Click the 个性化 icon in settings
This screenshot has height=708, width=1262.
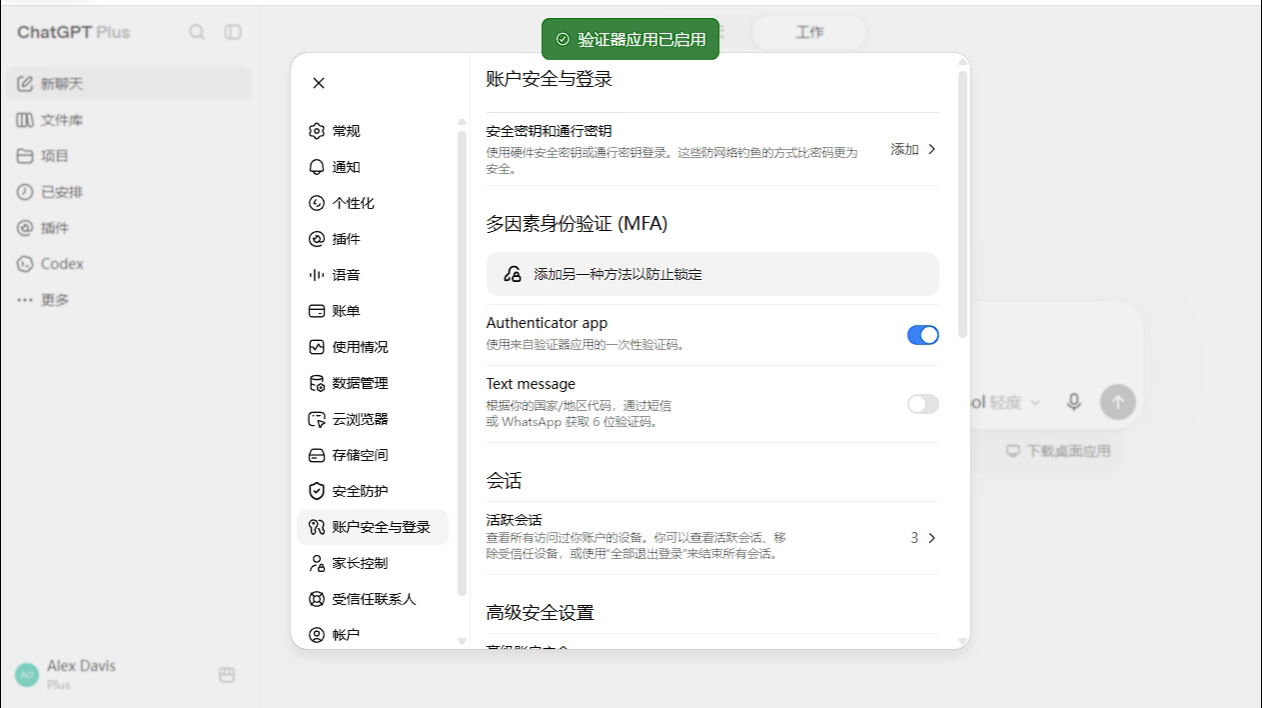(x=317, y=203)
